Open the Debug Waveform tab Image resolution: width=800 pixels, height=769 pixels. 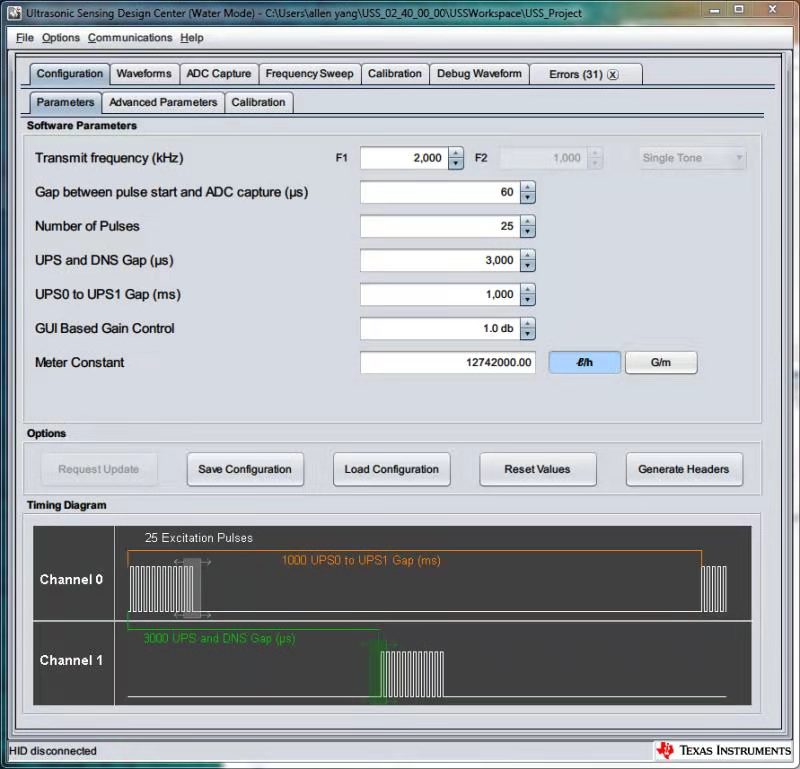479,74
